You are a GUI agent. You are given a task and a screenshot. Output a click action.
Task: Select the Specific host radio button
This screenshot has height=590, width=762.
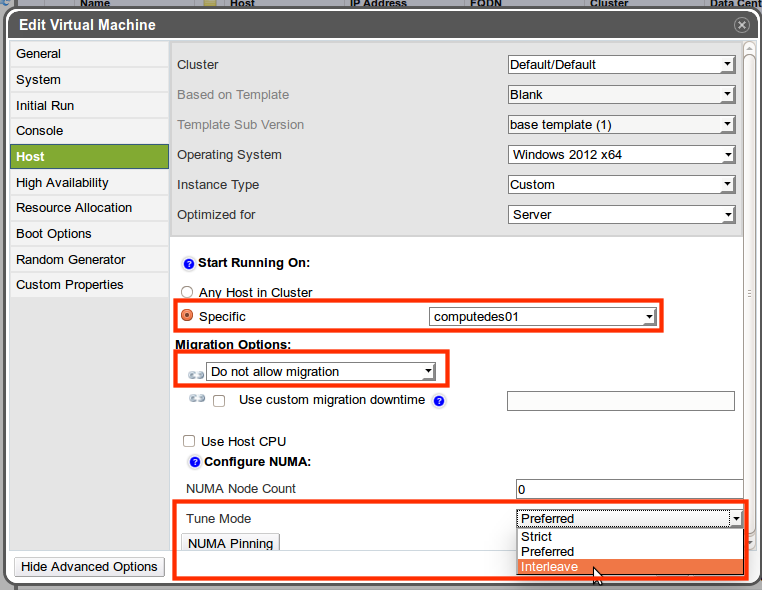(187, 316)
